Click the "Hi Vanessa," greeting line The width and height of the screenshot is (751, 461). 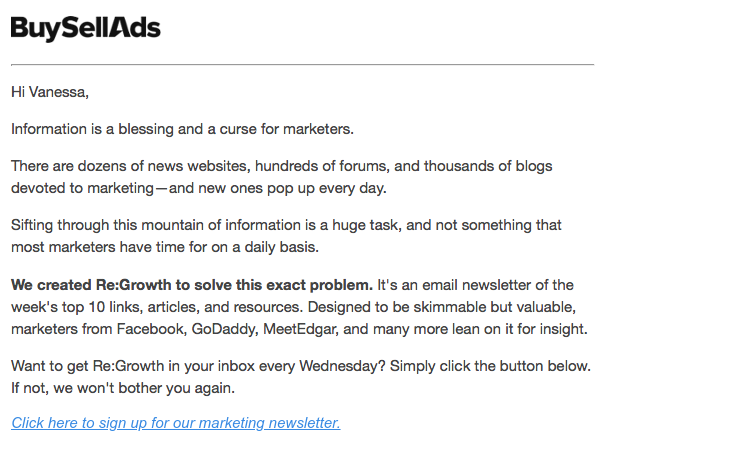pos(50,92)
